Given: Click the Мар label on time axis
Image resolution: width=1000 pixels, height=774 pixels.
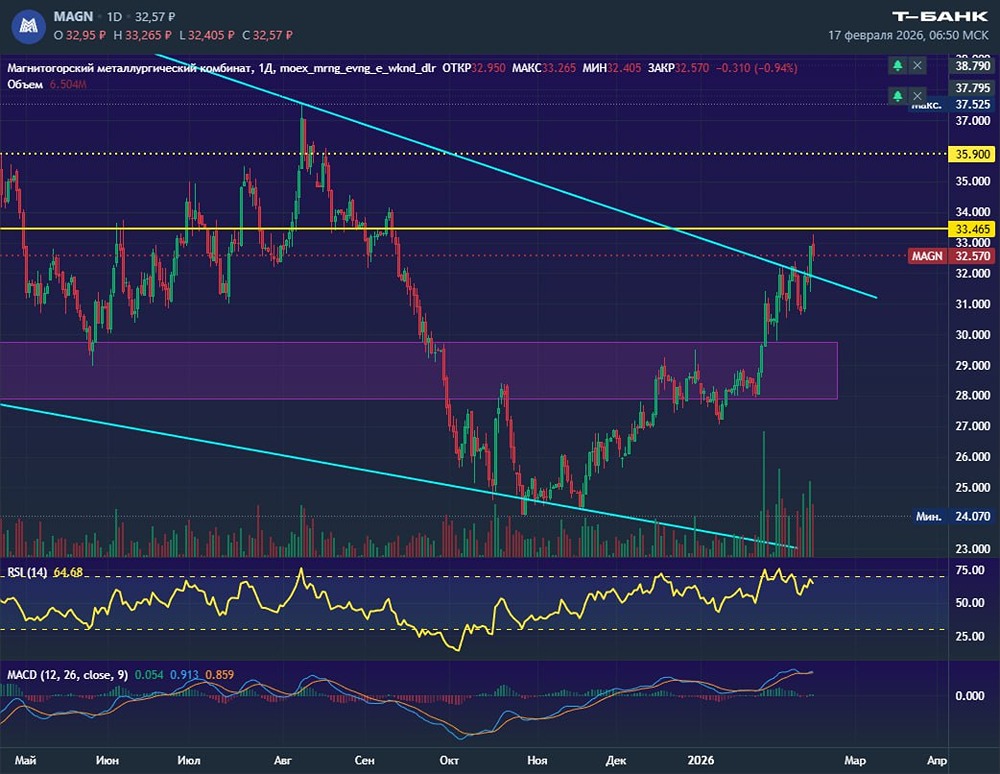Looking at the screenshot, I should tap(855, 760).
